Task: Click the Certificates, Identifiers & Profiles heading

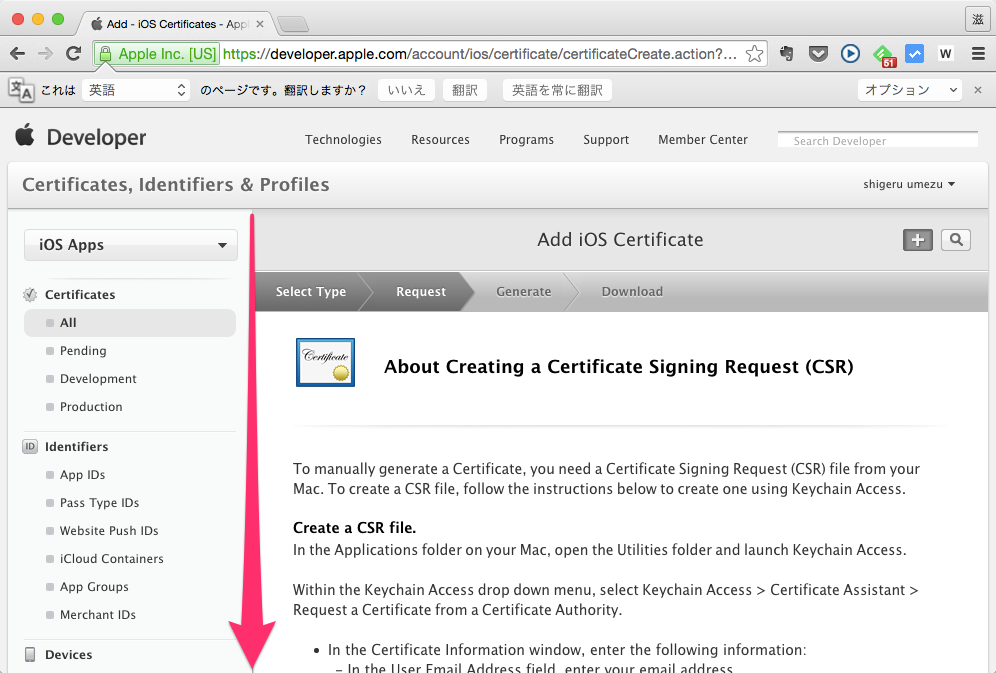Action: coord(176,184)
